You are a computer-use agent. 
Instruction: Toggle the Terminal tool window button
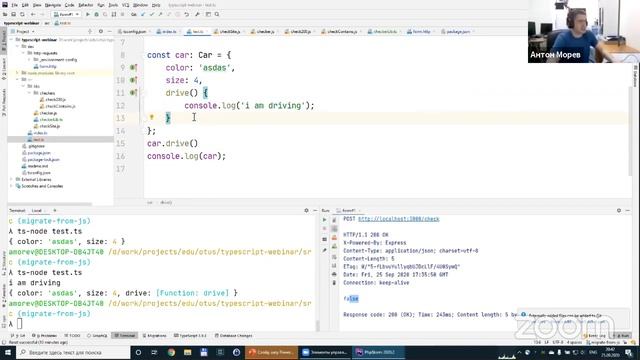(124, 336)
